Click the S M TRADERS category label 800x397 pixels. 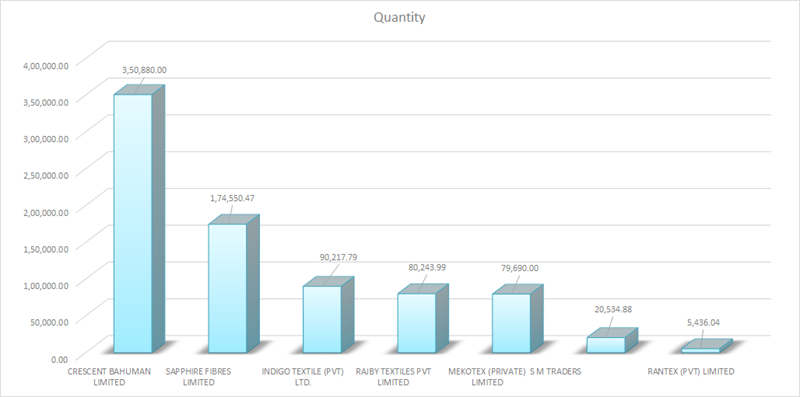(556, 371)
